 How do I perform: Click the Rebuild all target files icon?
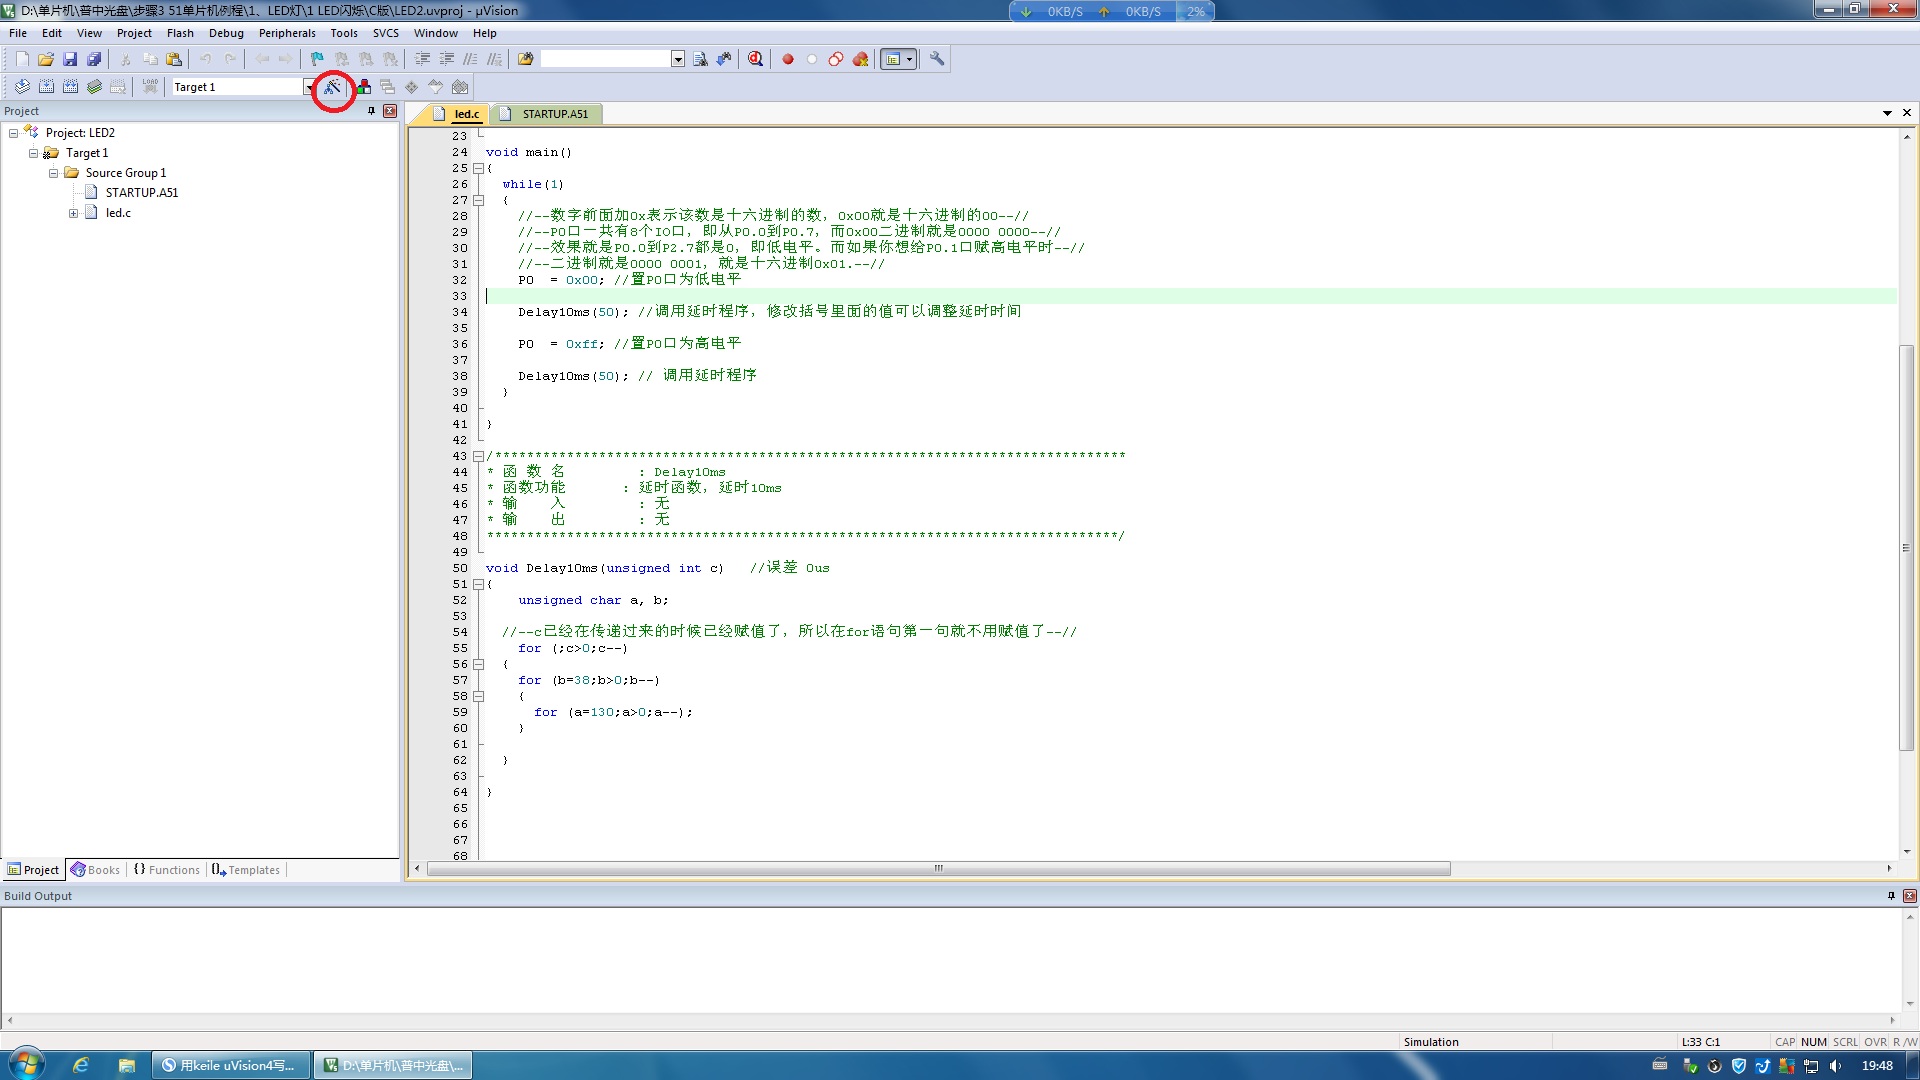click(x=70, y=87)
